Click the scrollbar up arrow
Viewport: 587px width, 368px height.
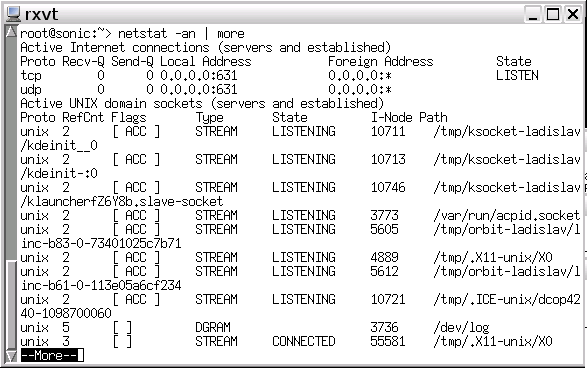click(11, 32)
